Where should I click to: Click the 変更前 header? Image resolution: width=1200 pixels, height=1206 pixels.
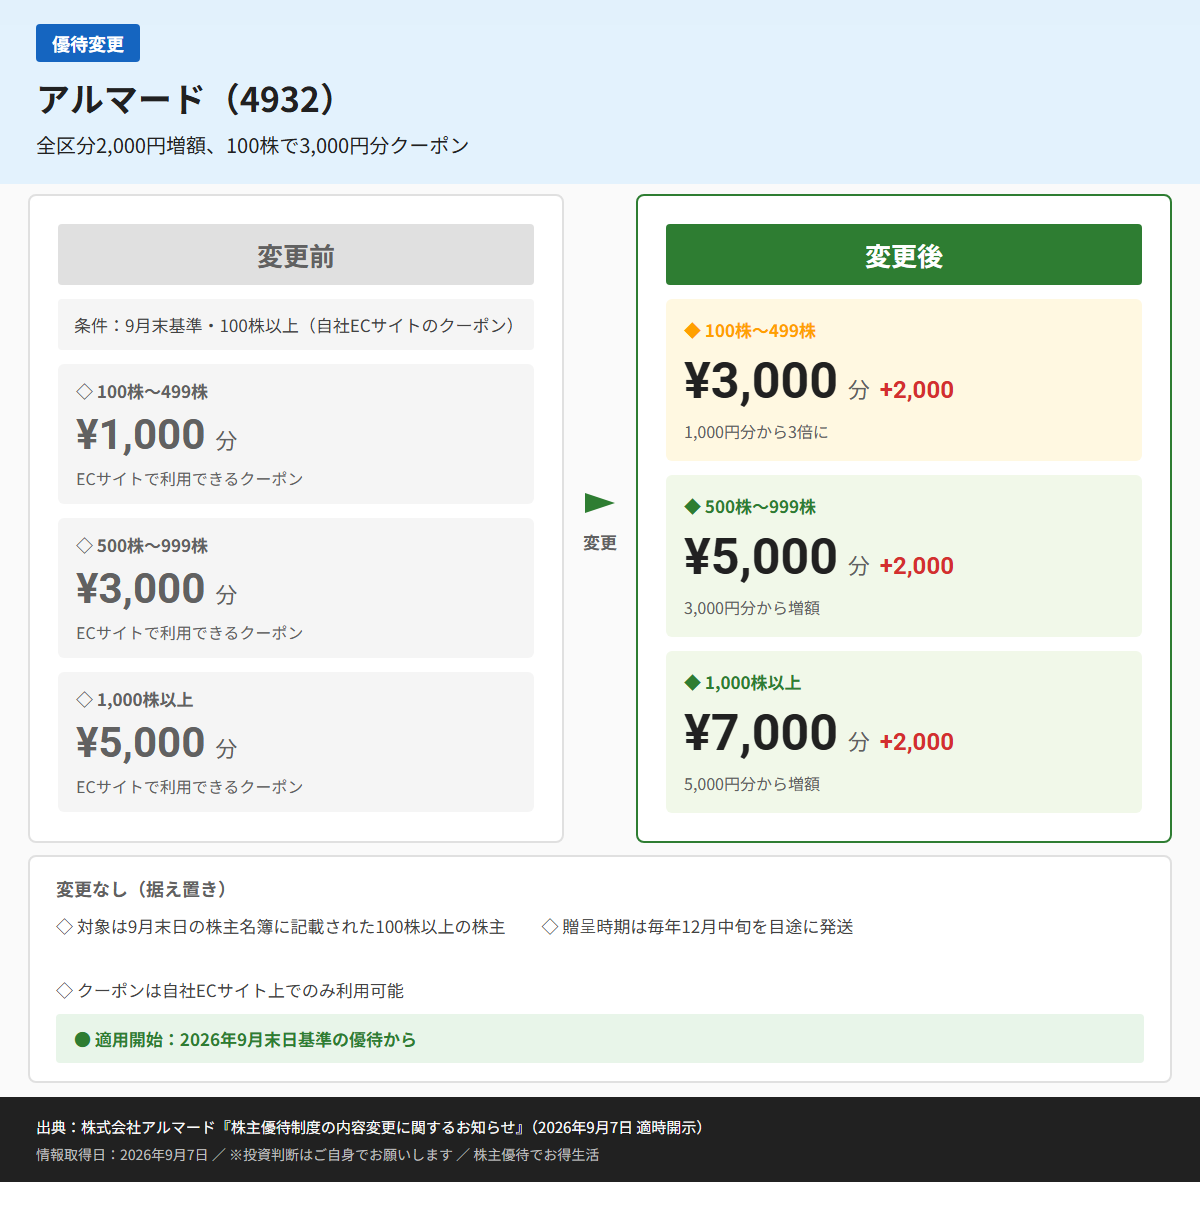[296, 255]
